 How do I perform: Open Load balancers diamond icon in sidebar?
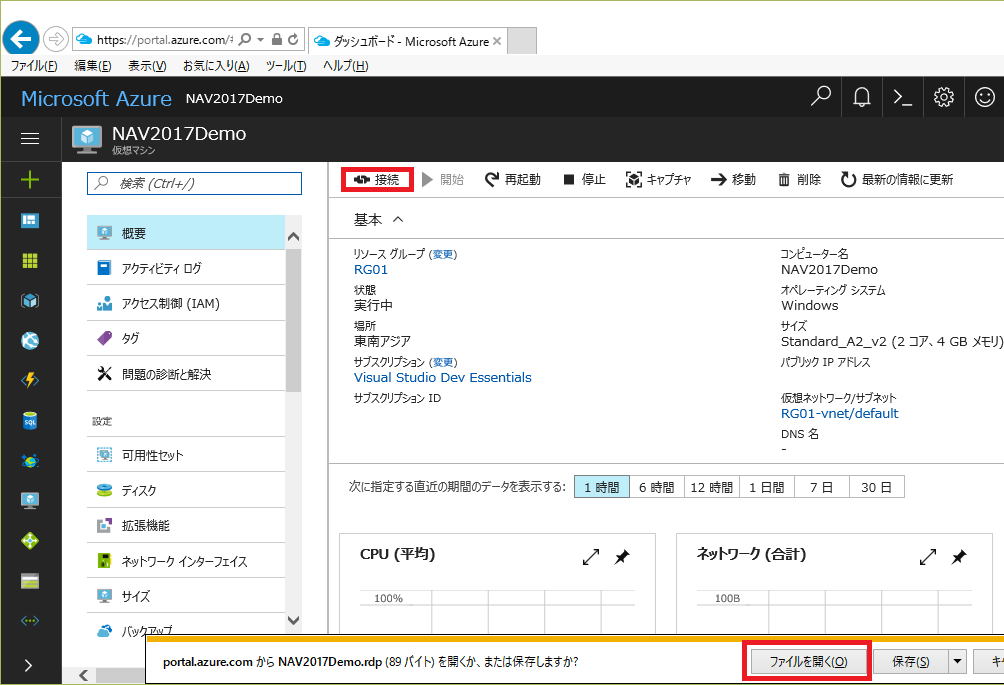30,541
